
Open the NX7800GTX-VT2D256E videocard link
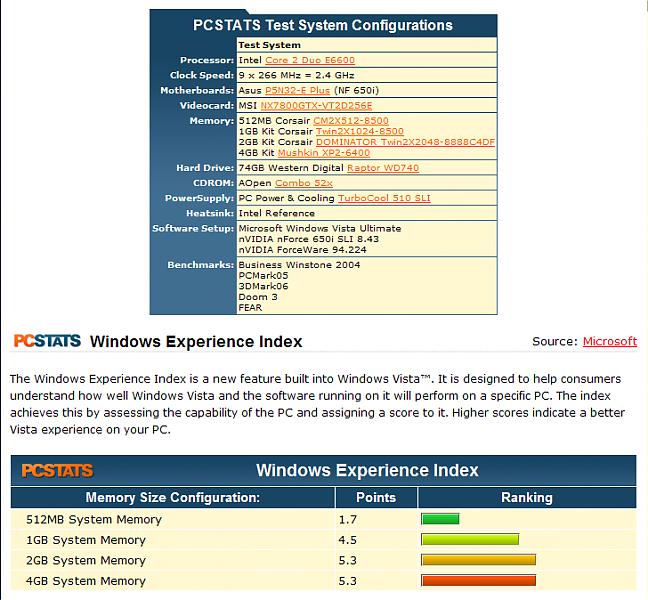(316, 106)
